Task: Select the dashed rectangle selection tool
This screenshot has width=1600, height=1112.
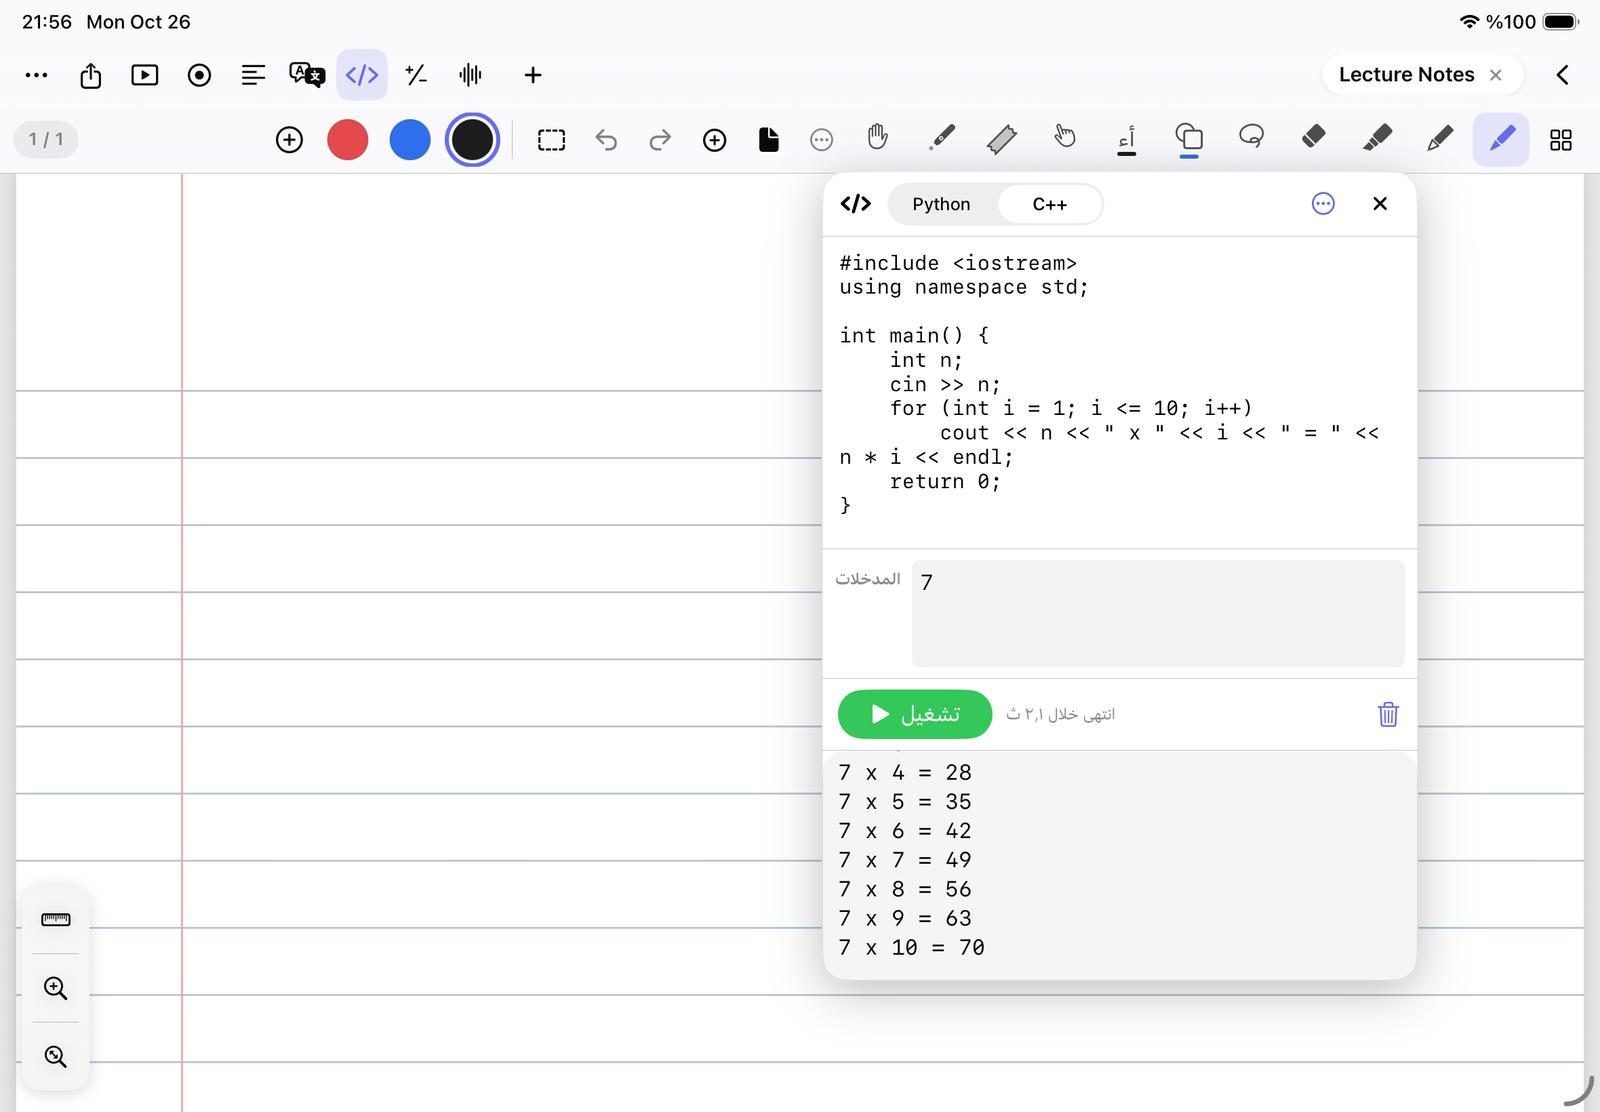Action: click(551, 140)
